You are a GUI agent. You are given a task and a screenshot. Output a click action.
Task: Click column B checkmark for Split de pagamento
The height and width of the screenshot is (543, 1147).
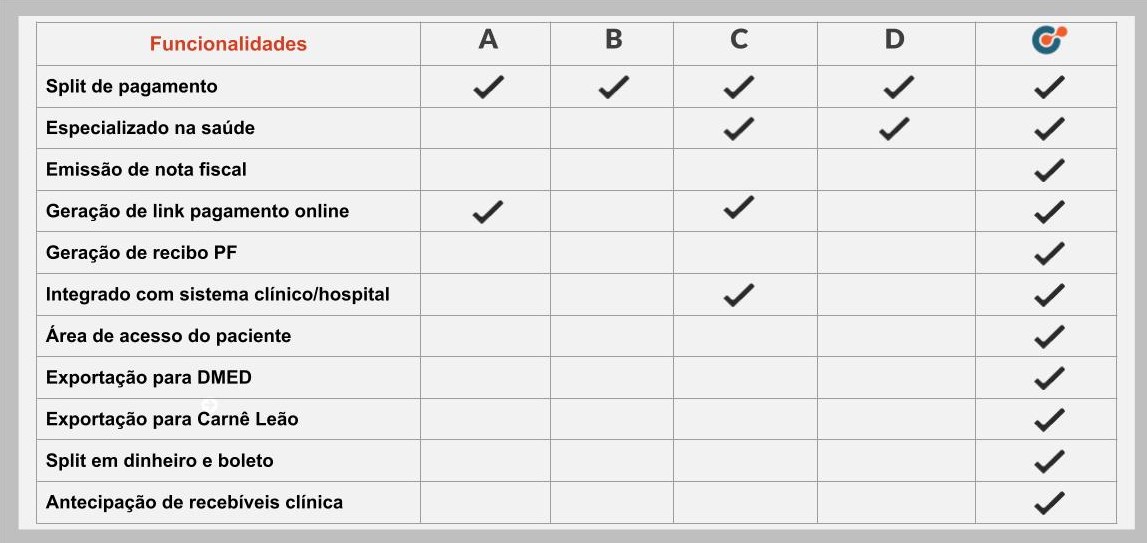click(613, 87)
